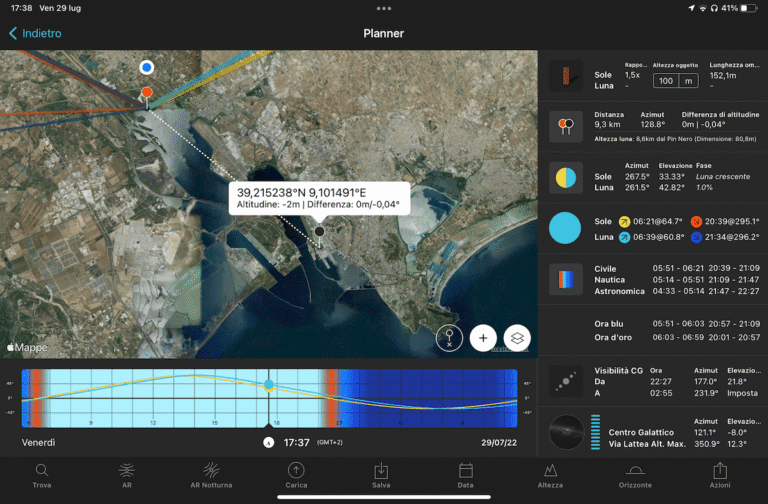Tap the current time 17:37 label

(x=296, y=443)
